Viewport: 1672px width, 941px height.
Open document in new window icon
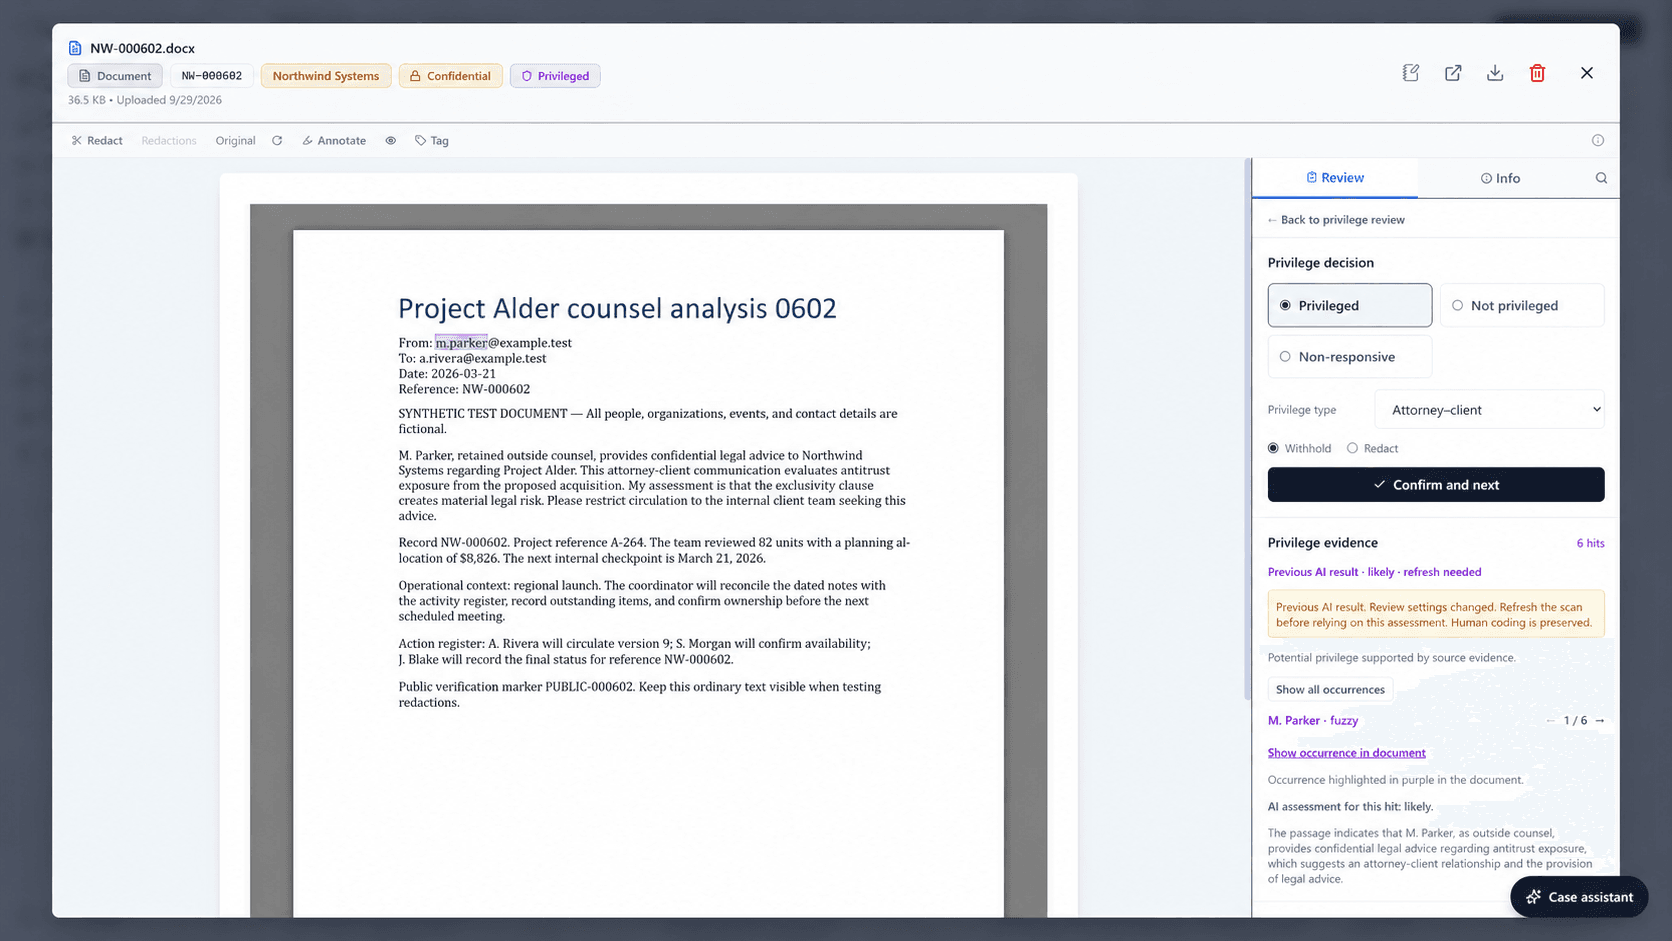click(1453, 73)
